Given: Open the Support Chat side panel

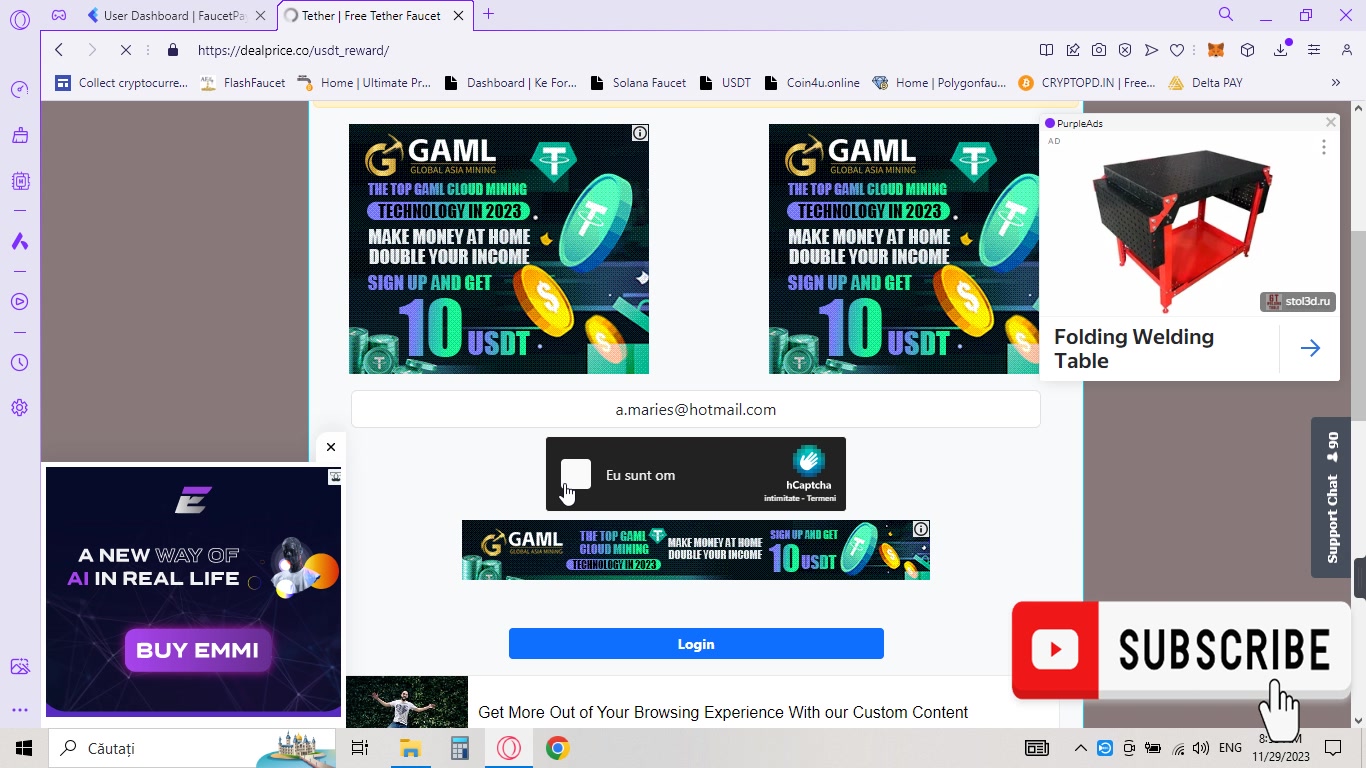Looking at the screenshot, I should 1331,497.
